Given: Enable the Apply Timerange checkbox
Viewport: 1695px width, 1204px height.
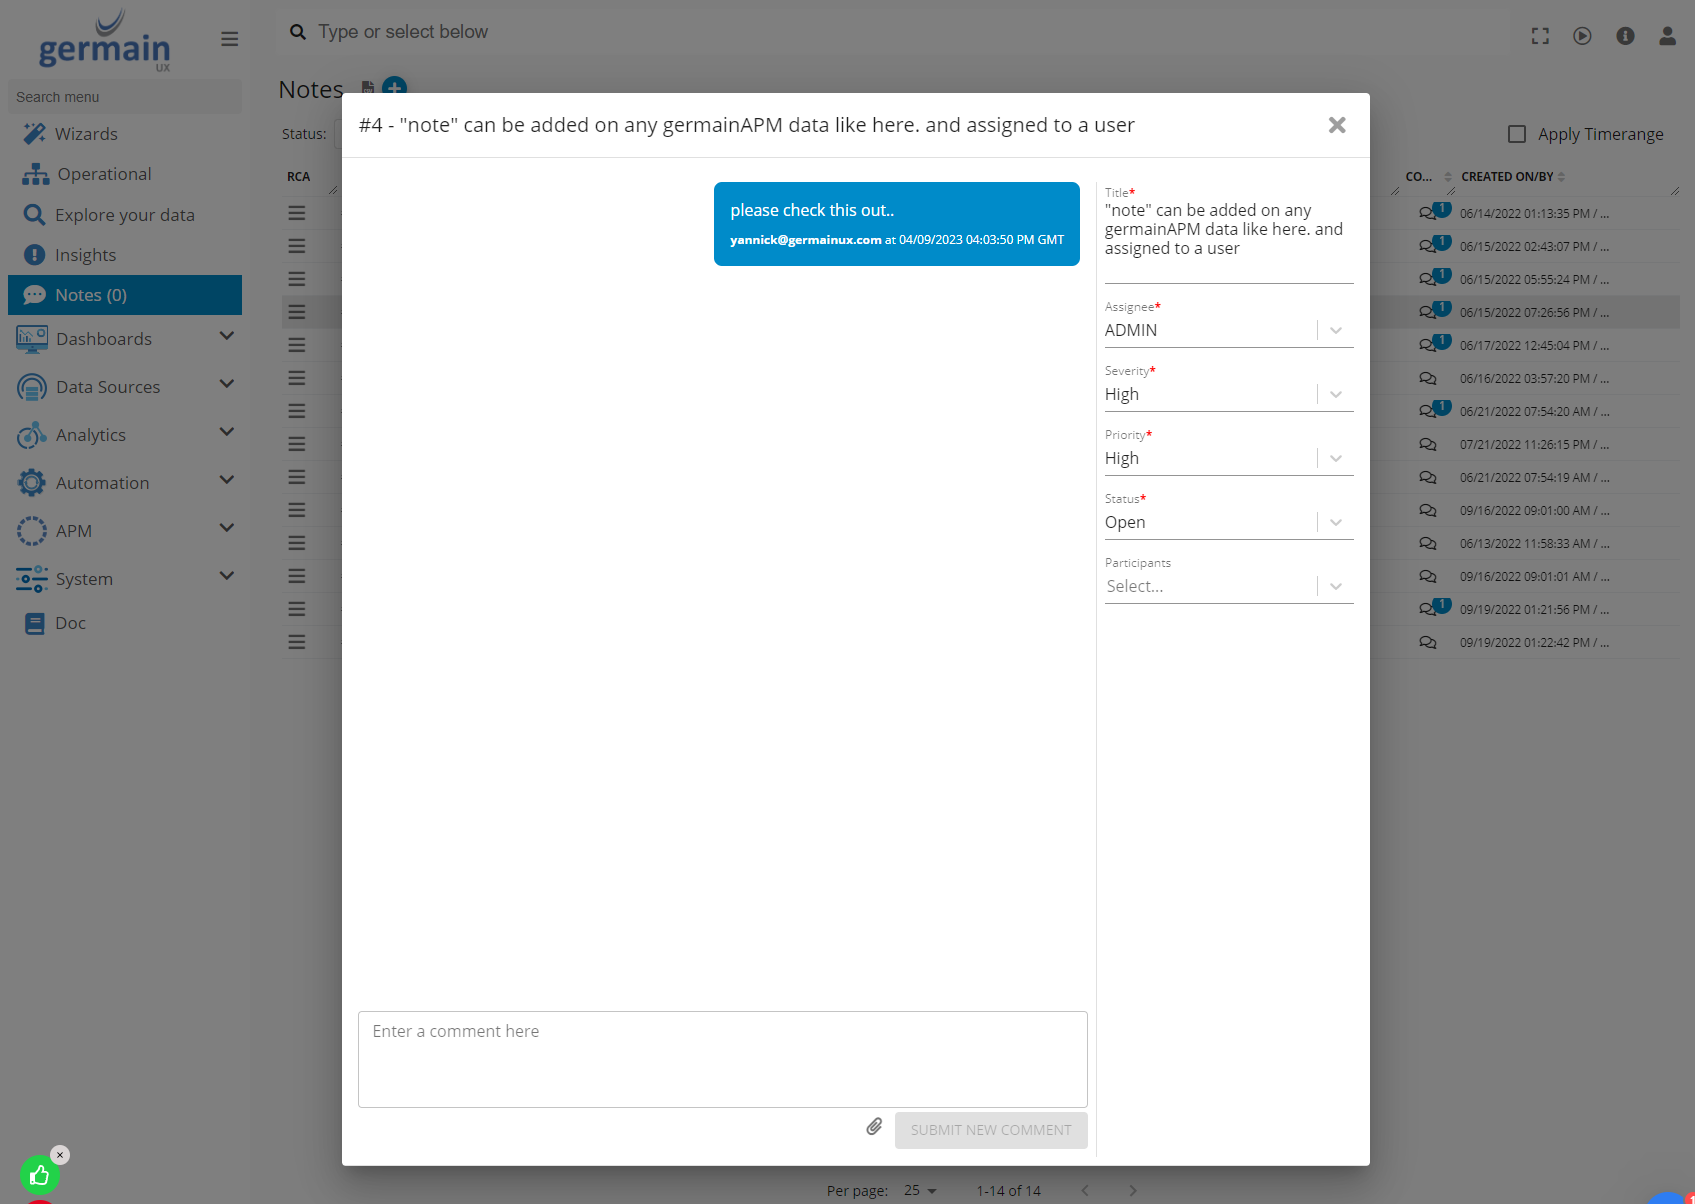Looking at the screenshot, I should point(1517,134).
